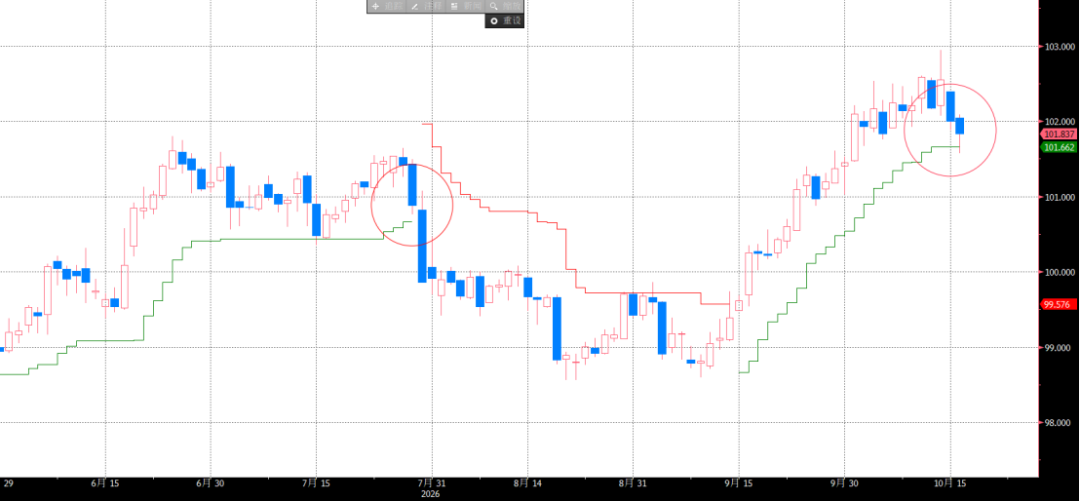
Task: Click the 8月 31 date axis label
Action: [633, 484]
